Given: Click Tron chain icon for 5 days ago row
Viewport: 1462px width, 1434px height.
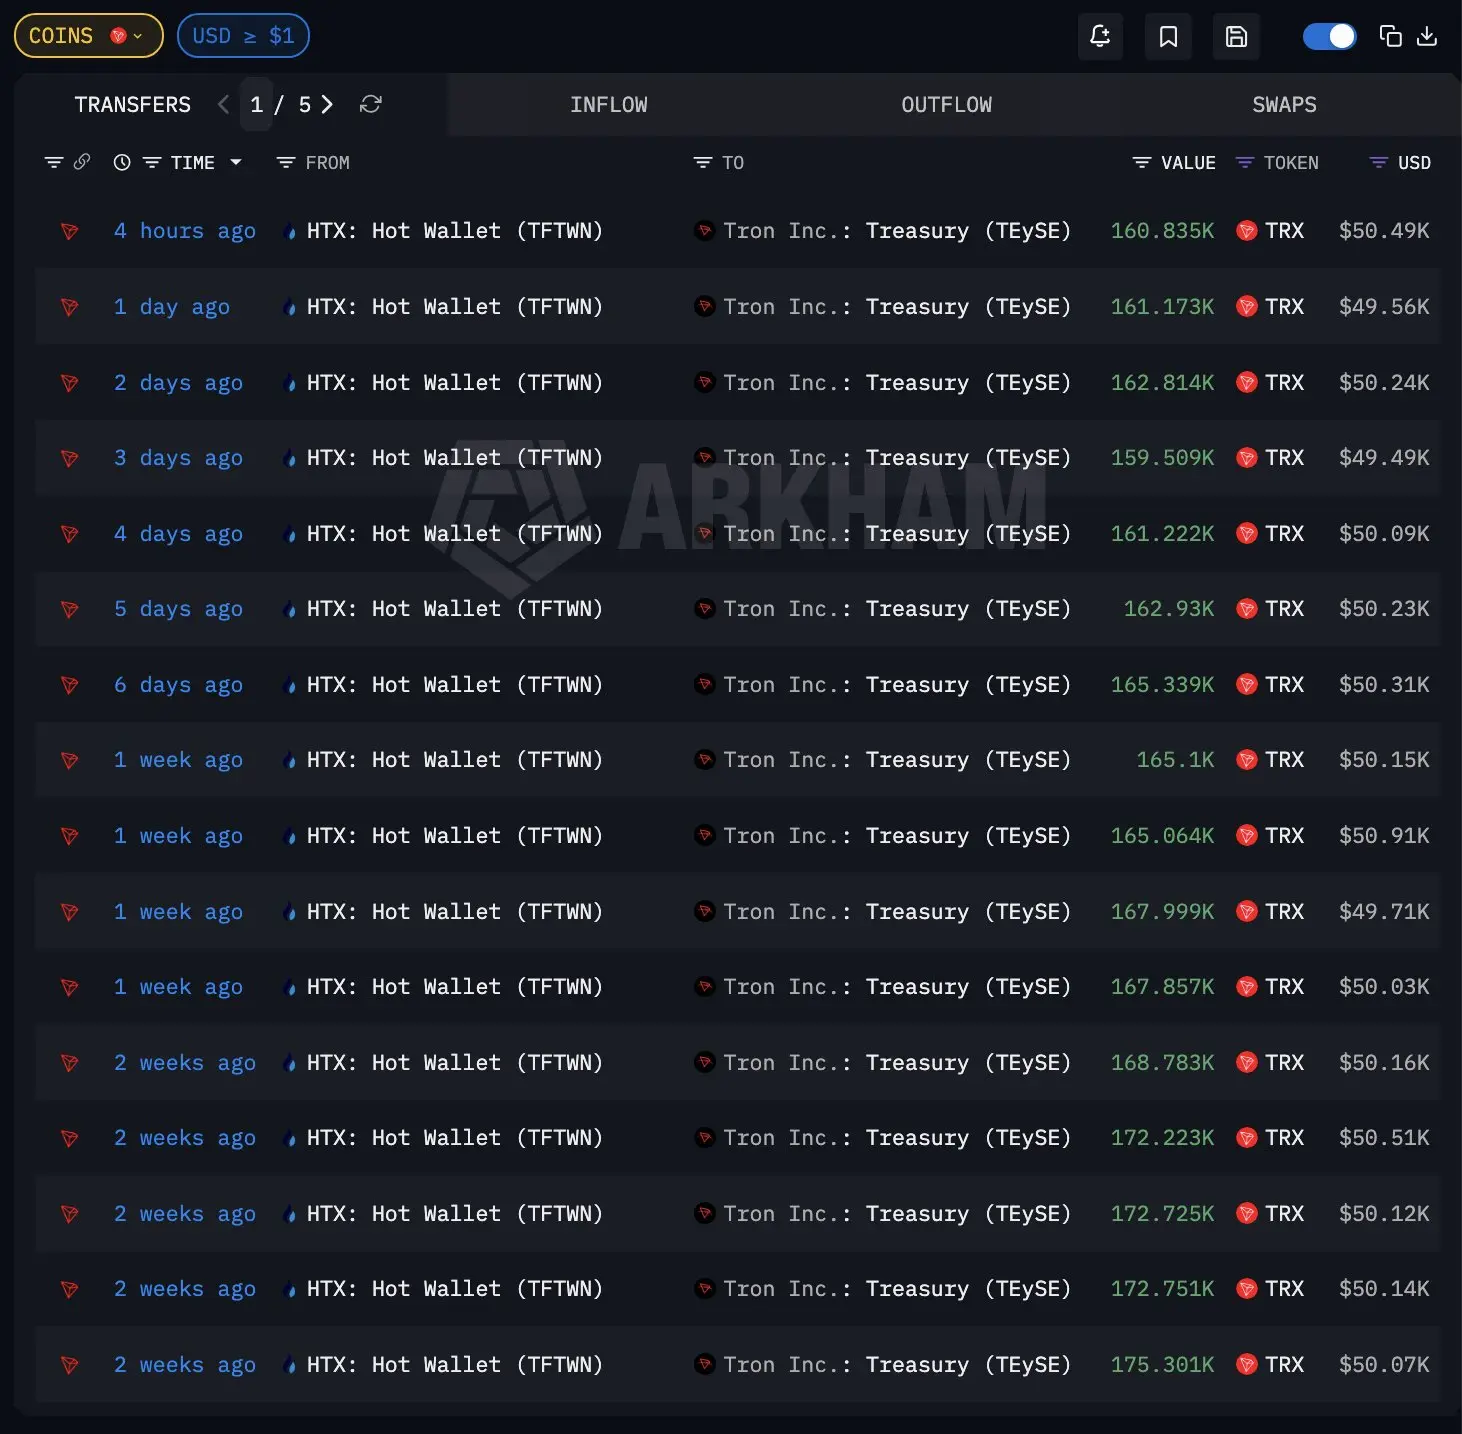Looking at the screenshot, I should click(x=70, y=609).
